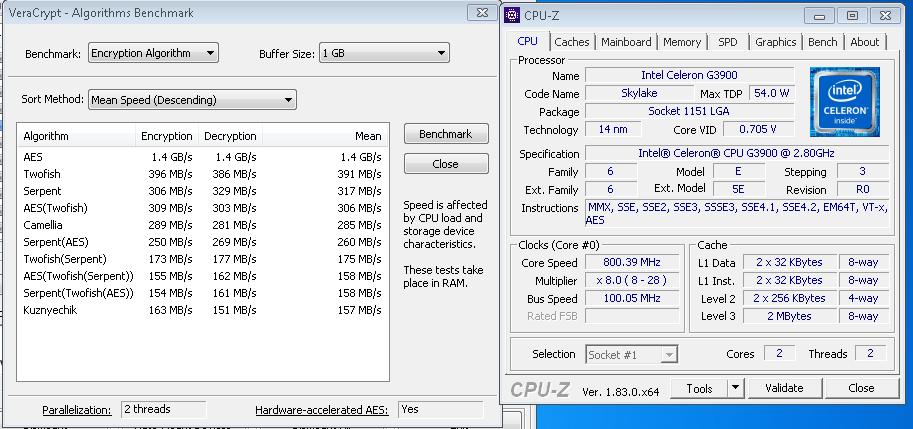913x429 pixels.
Task: Open the Buffer Size dropdown
Action: pos(384,53)
